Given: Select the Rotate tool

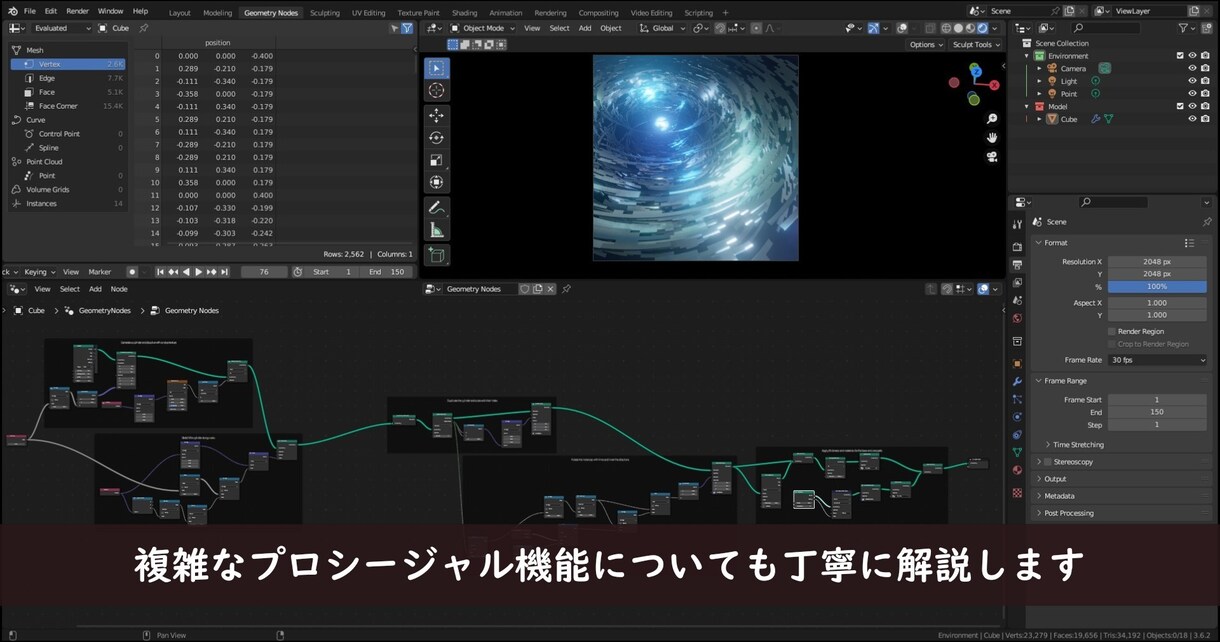Looking at the screenshot, I should click(437, 138).
